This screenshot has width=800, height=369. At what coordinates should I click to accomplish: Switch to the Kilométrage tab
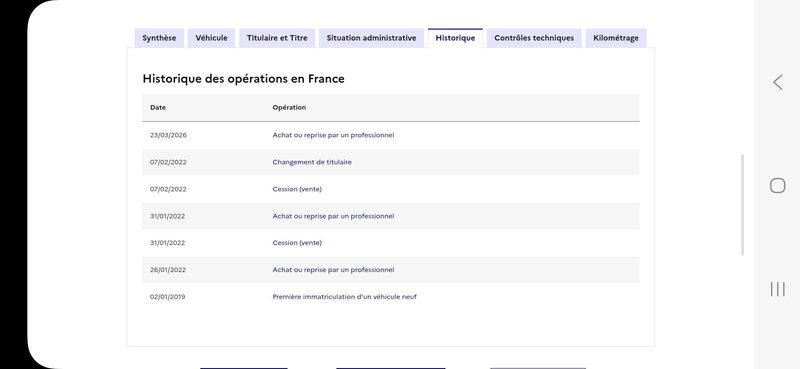(x=616, y=38)
